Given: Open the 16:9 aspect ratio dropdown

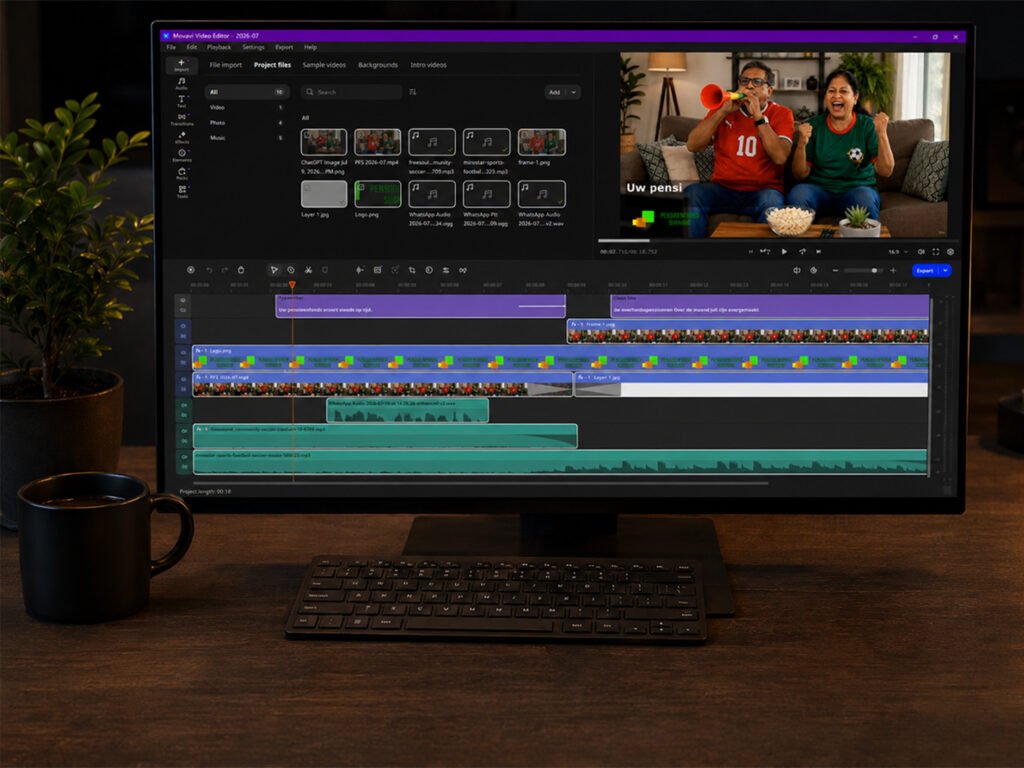Looking at the screenshot, I should (x=898, y=251).
